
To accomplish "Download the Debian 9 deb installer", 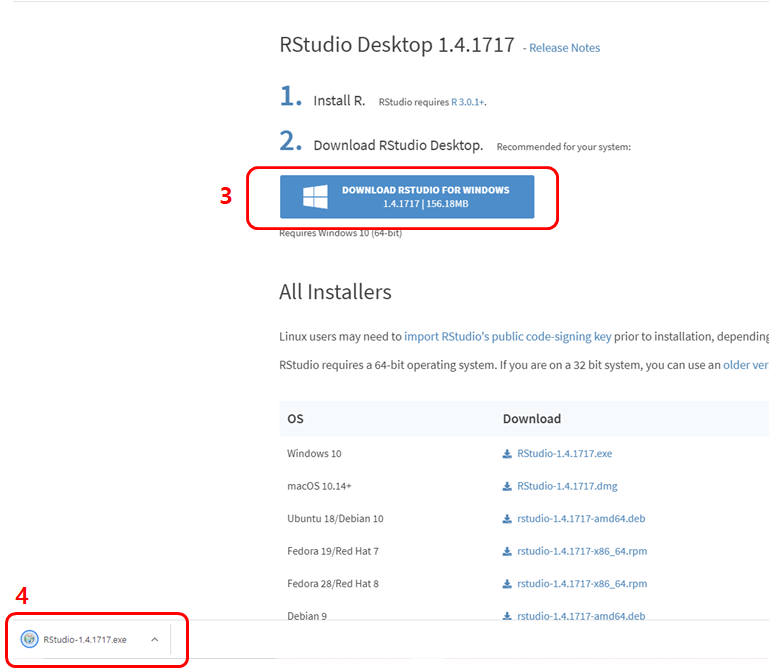I will click(x=581, y=615).
